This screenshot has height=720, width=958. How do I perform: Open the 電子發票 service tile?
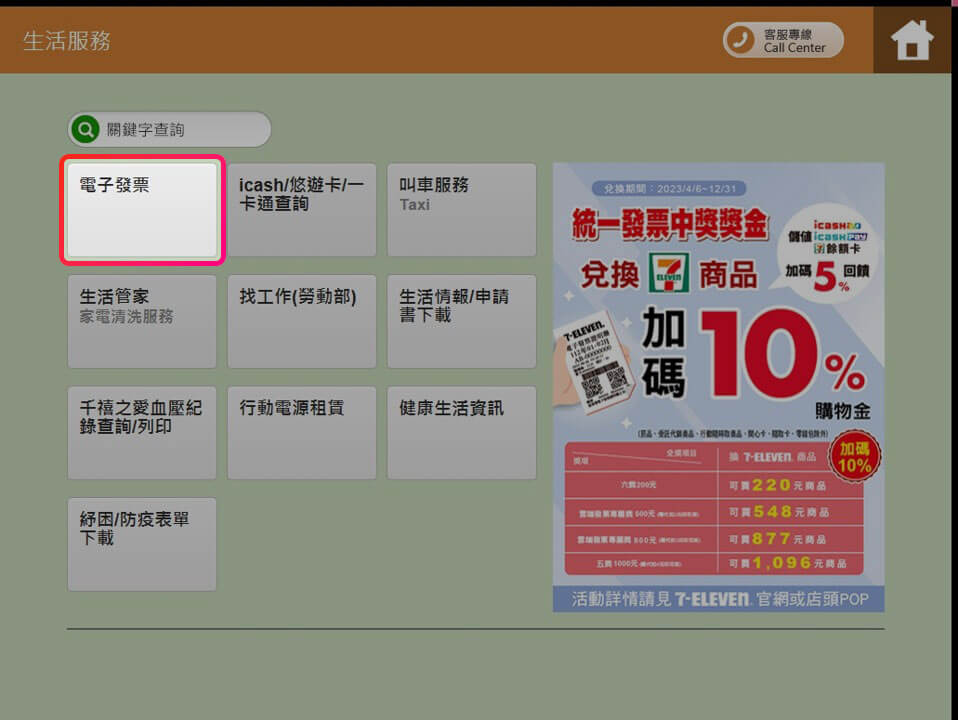pyautogui.click(x=142, y=210)
